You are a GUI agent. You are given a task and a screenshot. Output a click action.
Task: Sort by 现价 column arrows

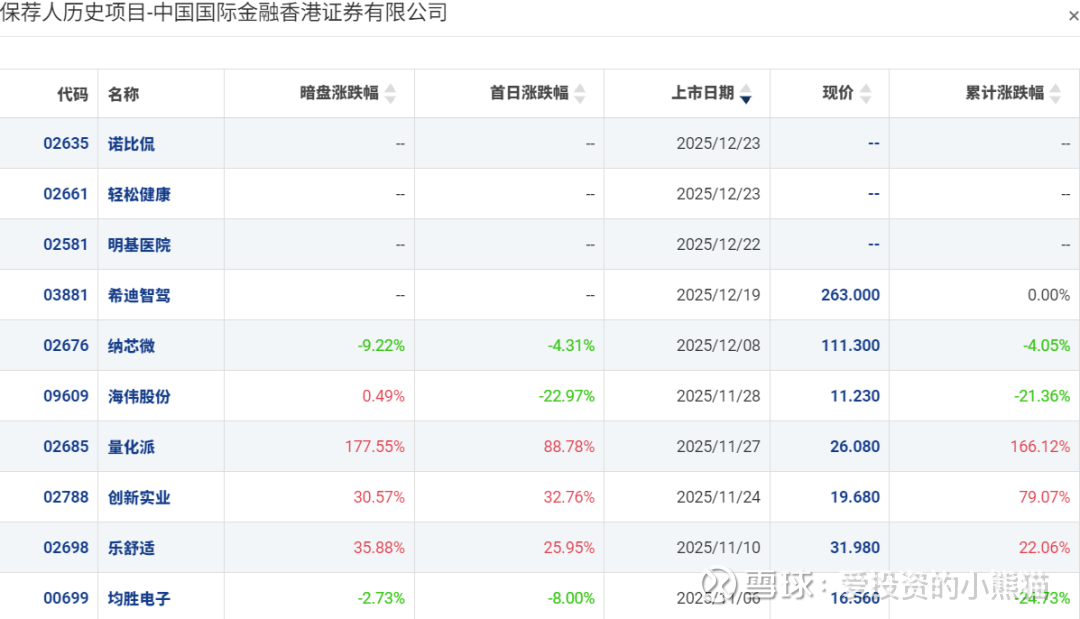pyautogui.click(x=866, y=94)
